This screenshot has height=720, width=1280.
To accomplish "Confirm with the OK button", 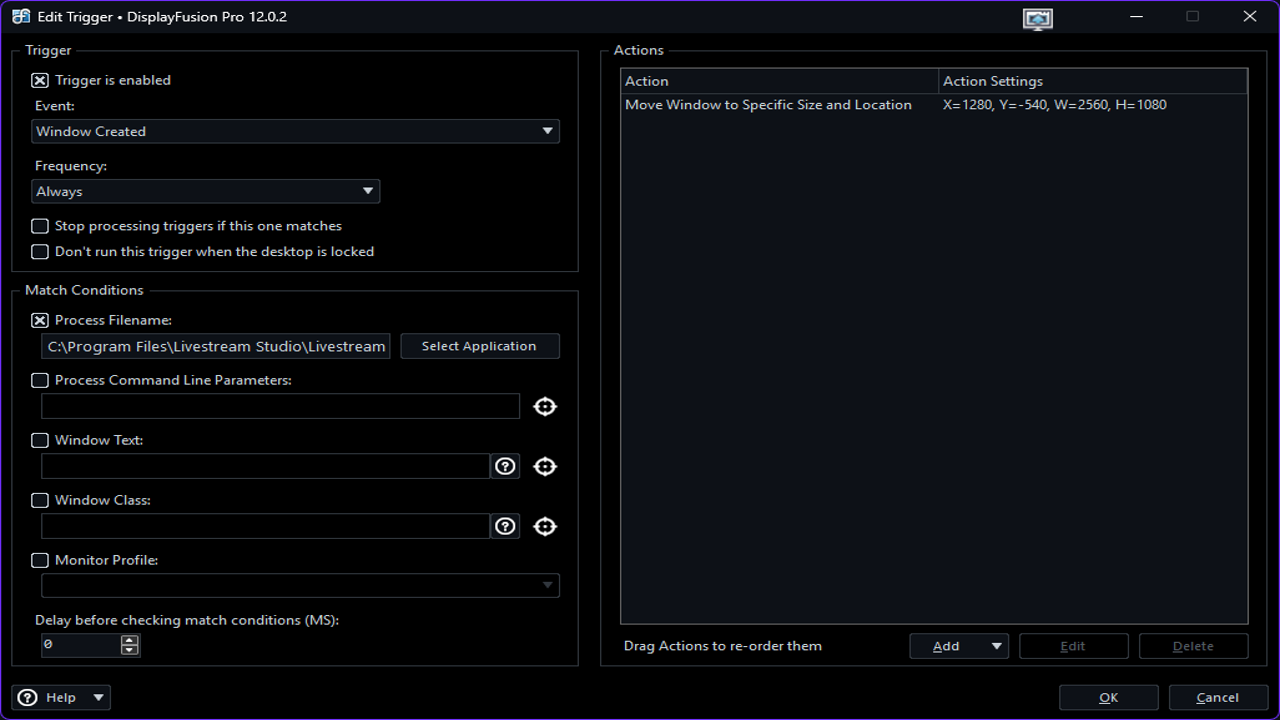I will (x=1109, y=698).
